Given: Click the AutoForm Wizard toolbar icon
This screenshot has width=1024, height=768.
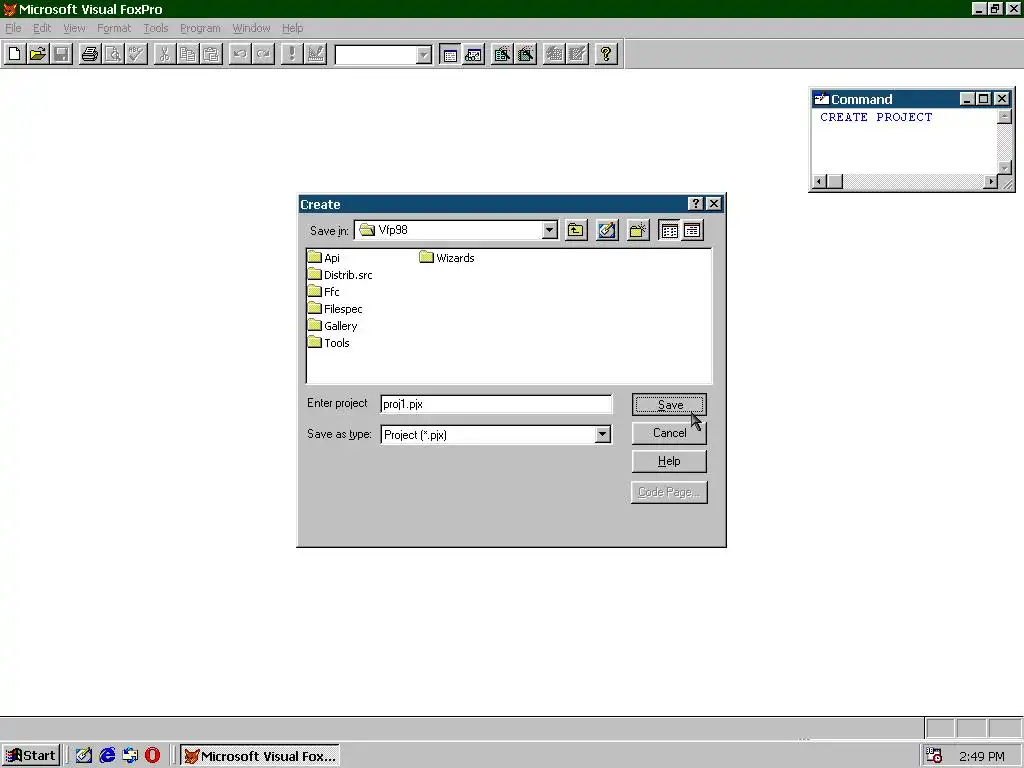Looking at the screenshot, I should [553, 54].
